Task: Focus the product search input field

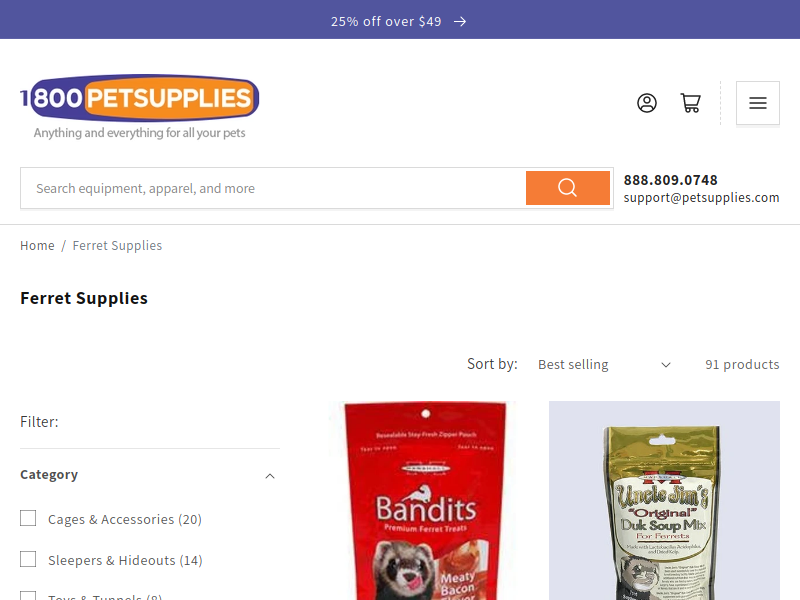Action: (273, 188)
